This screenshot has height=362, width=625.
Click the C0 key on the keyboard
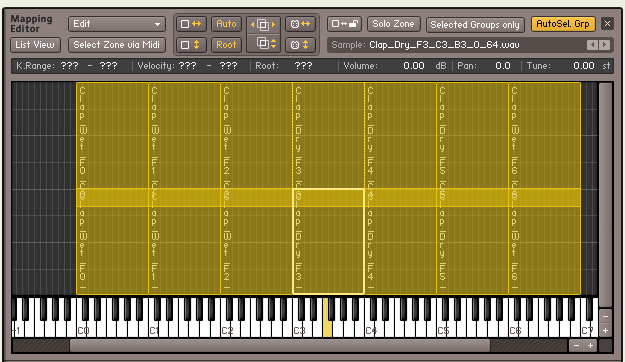coord(82,329)
